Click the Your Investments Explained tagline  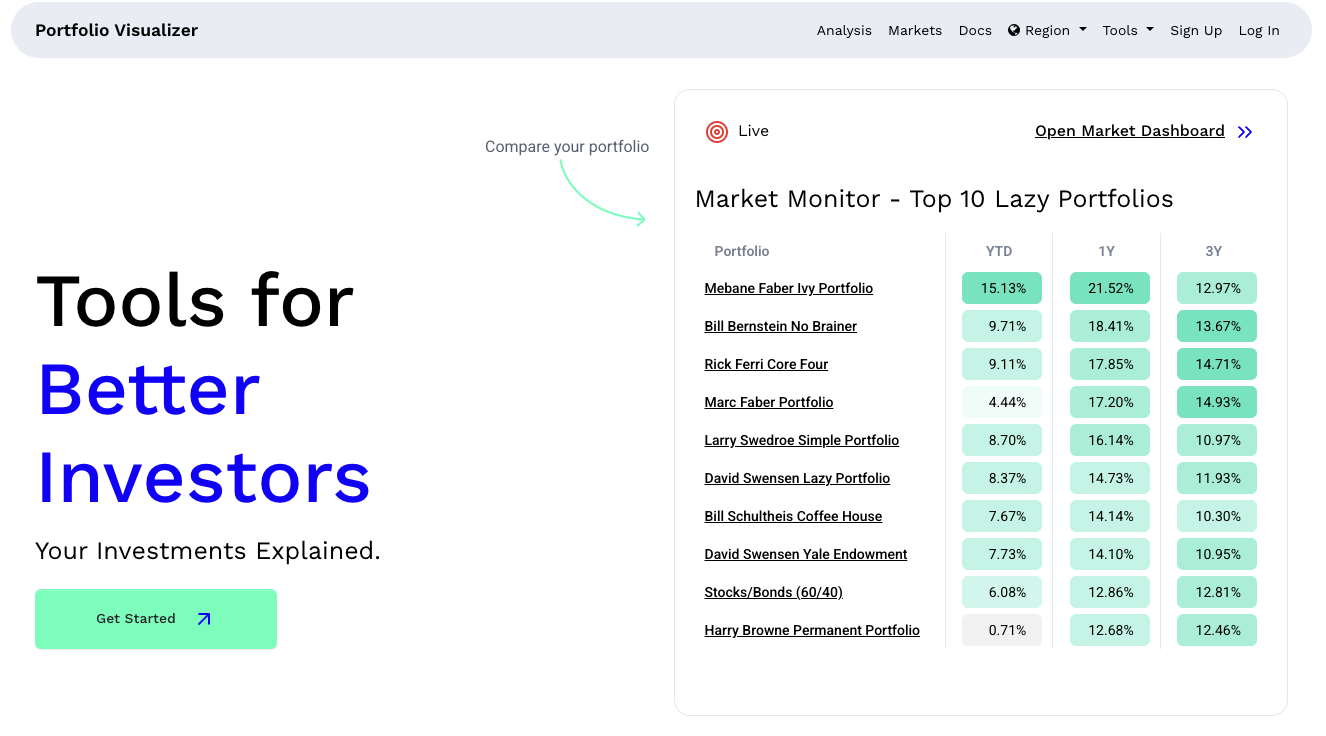[x=208, y=551]
